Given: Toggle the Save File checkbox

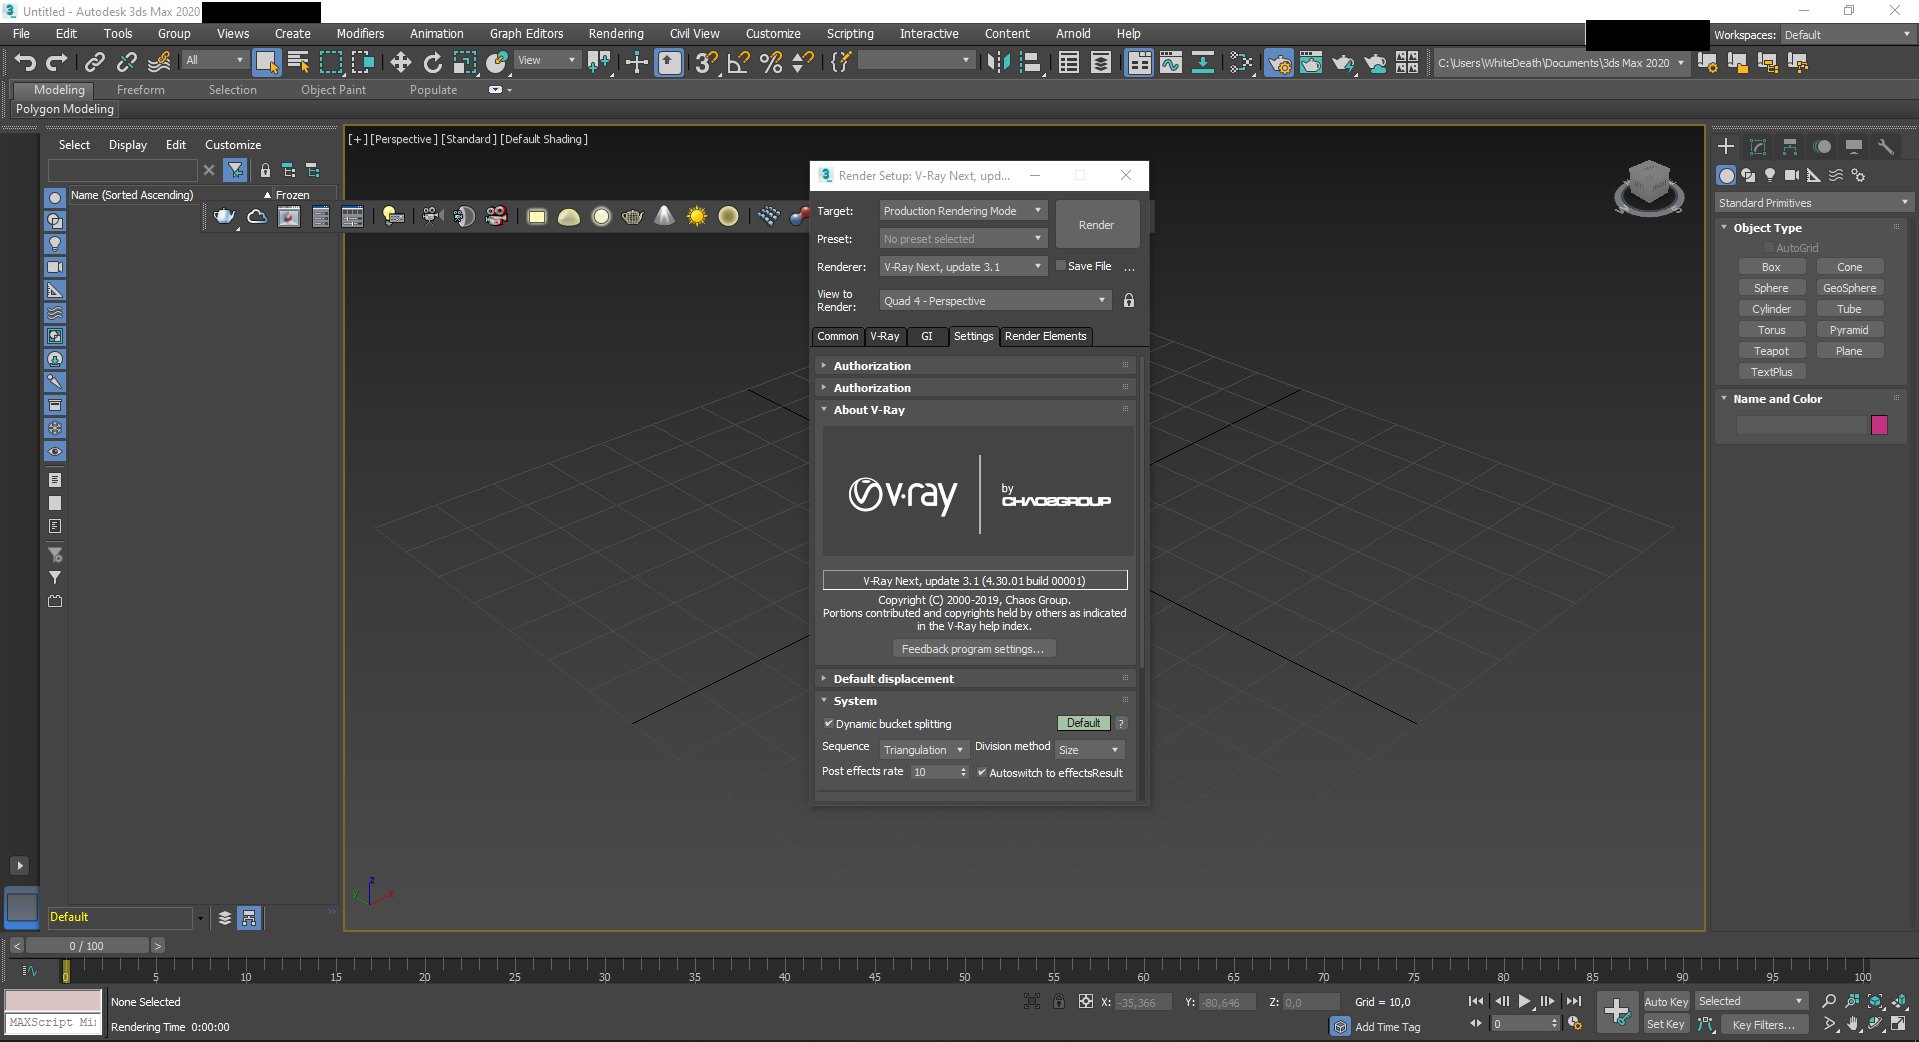Looking at the screenshot, I should (1062, 266).
